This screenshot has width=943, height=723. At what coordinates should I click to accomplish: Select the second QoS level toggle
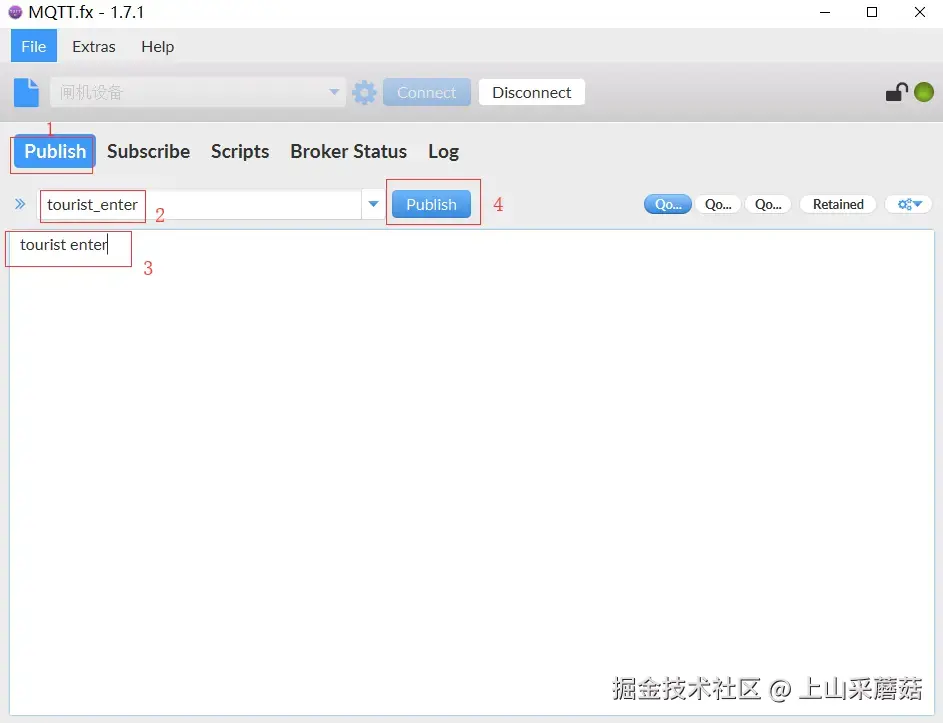(x=718, y=205)
